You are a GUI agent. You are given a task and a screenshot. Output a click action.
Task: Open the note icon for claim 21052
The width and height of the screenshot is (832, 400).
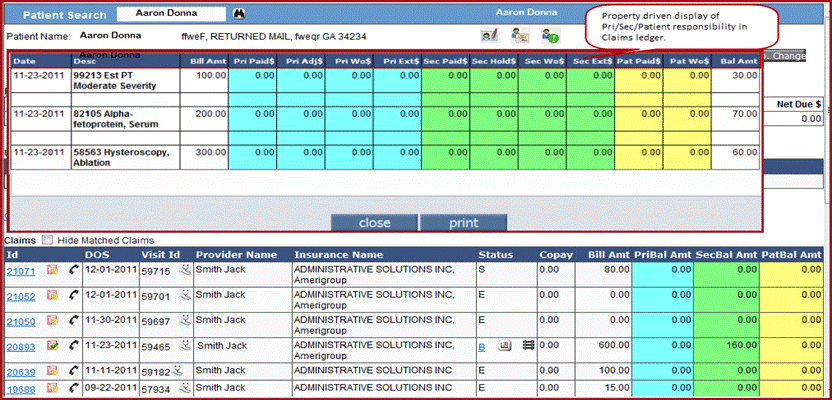click(52, 295)
